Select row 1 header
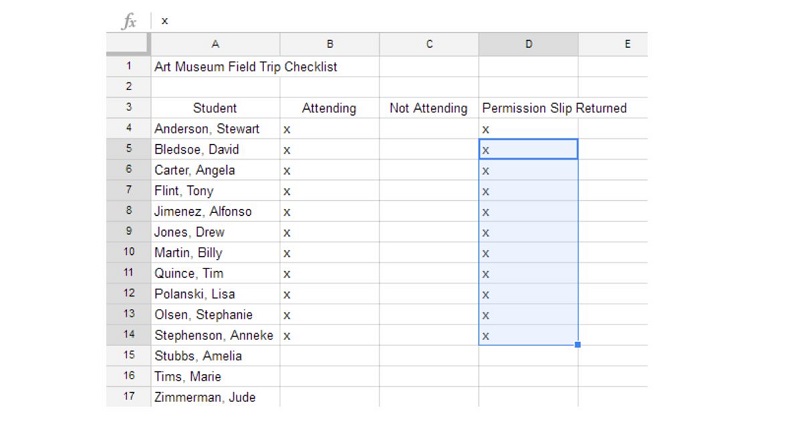The height and width of the screenshot is (422, 800). 129,66
